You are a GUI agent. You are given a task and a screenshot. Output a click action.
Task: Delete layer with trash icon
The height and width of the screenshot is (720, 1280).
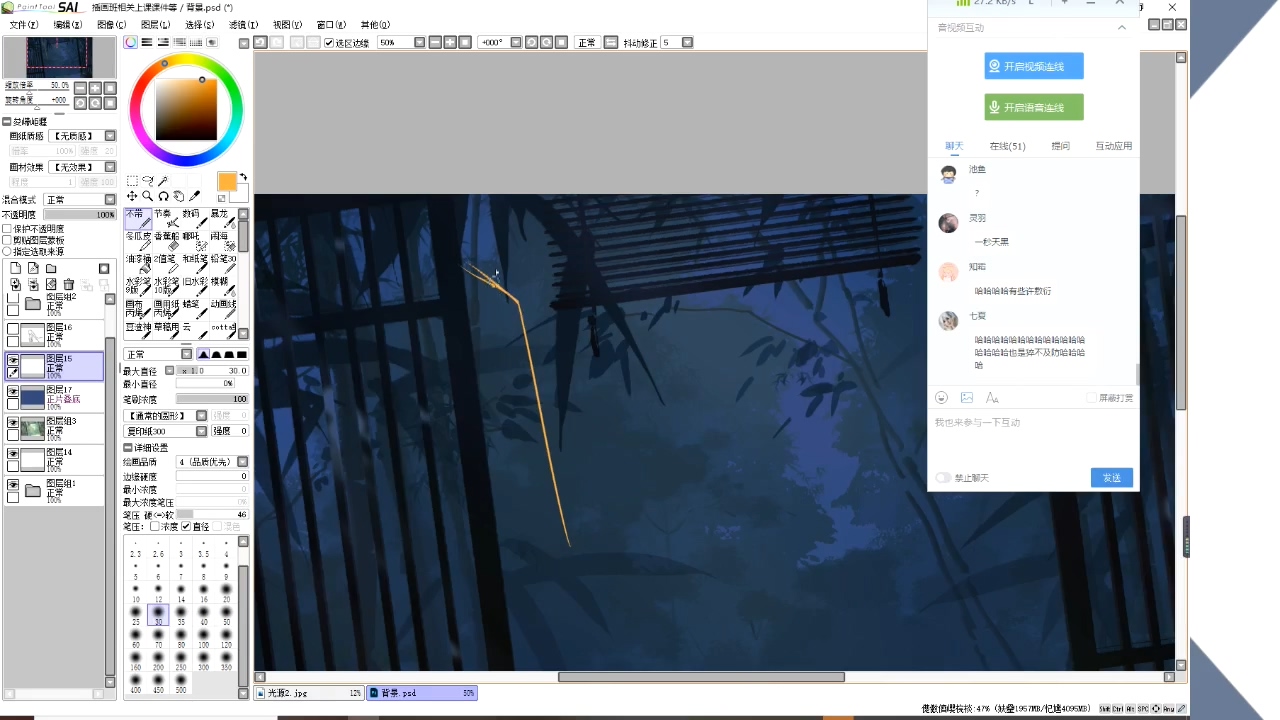click(68, 285)
